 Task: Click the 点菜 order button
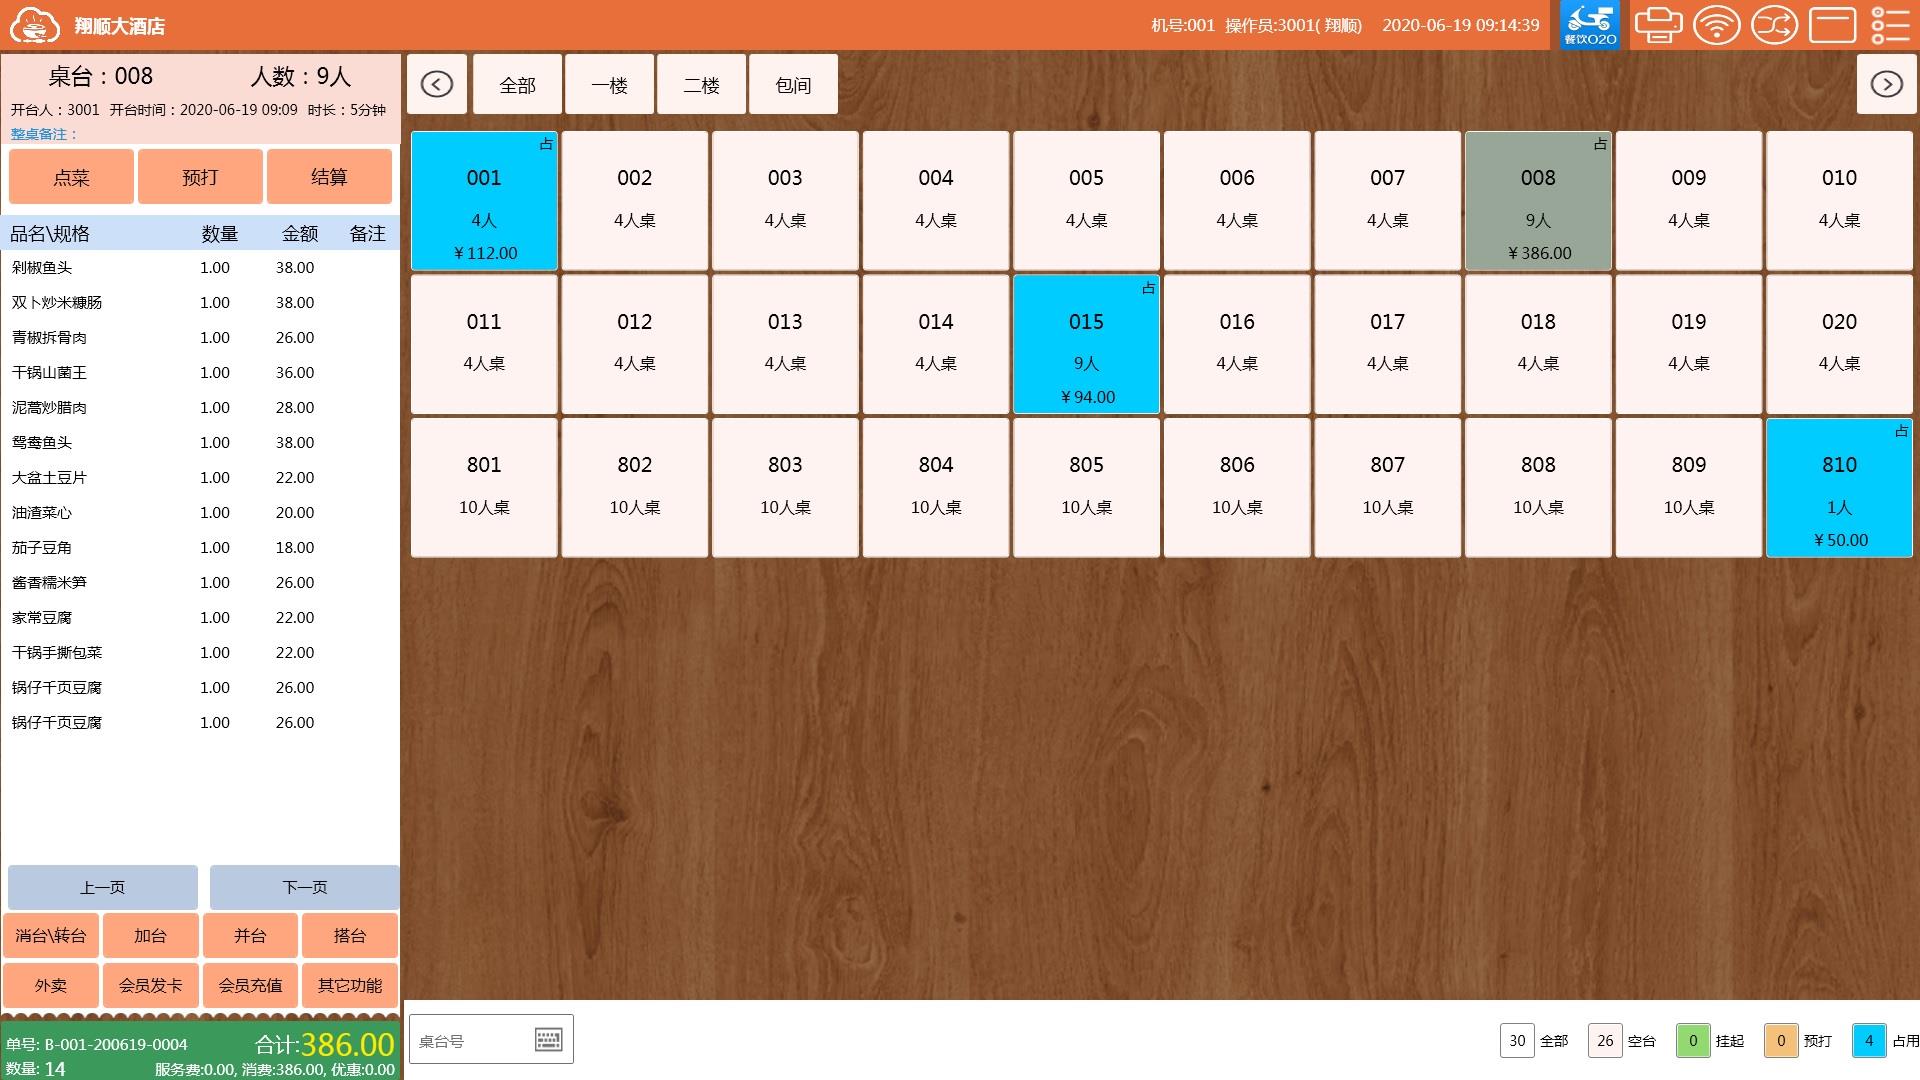[71, 177]
